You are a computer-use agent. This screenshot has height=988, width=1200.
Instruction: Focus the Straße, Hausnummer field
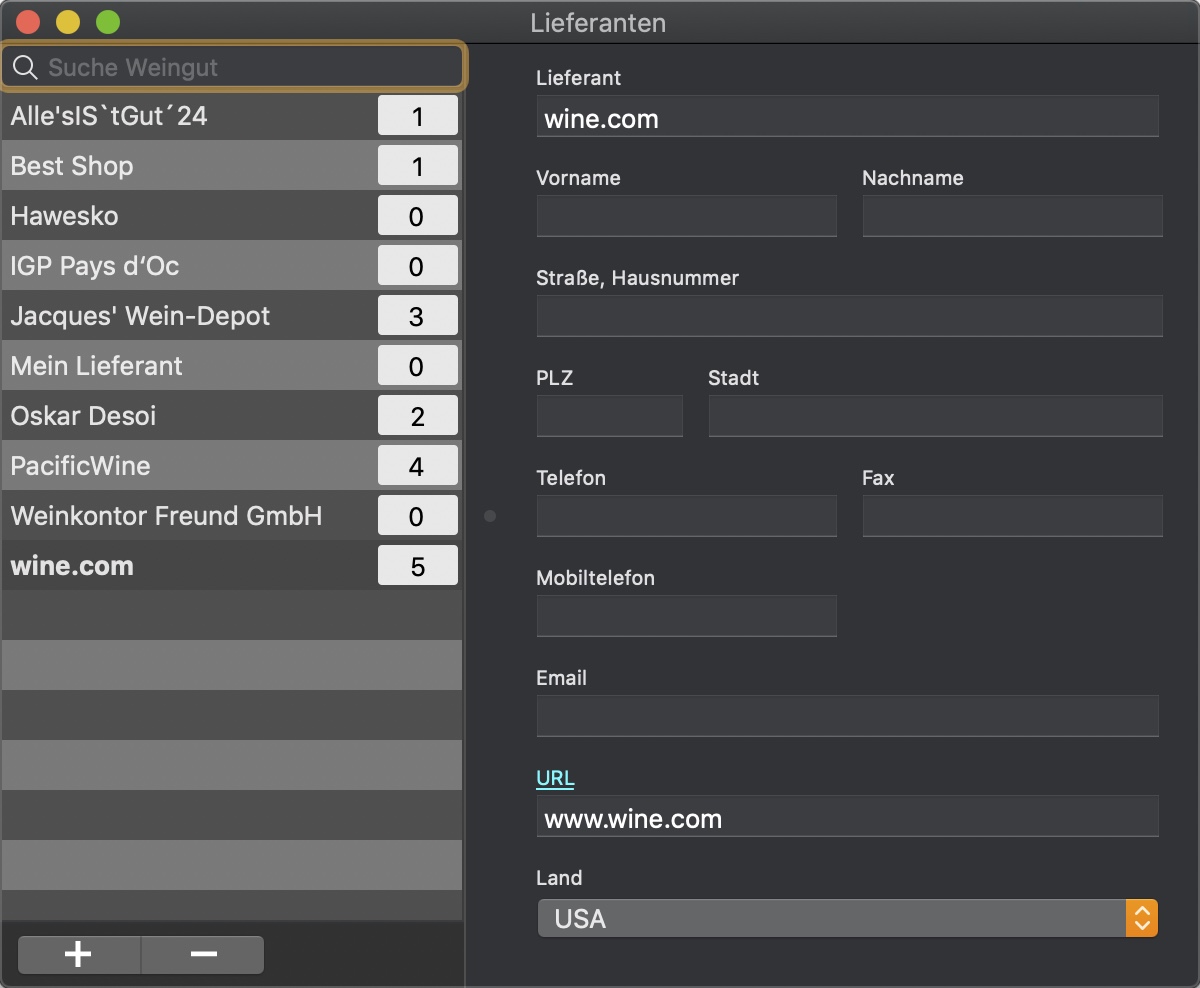point(850,316)
